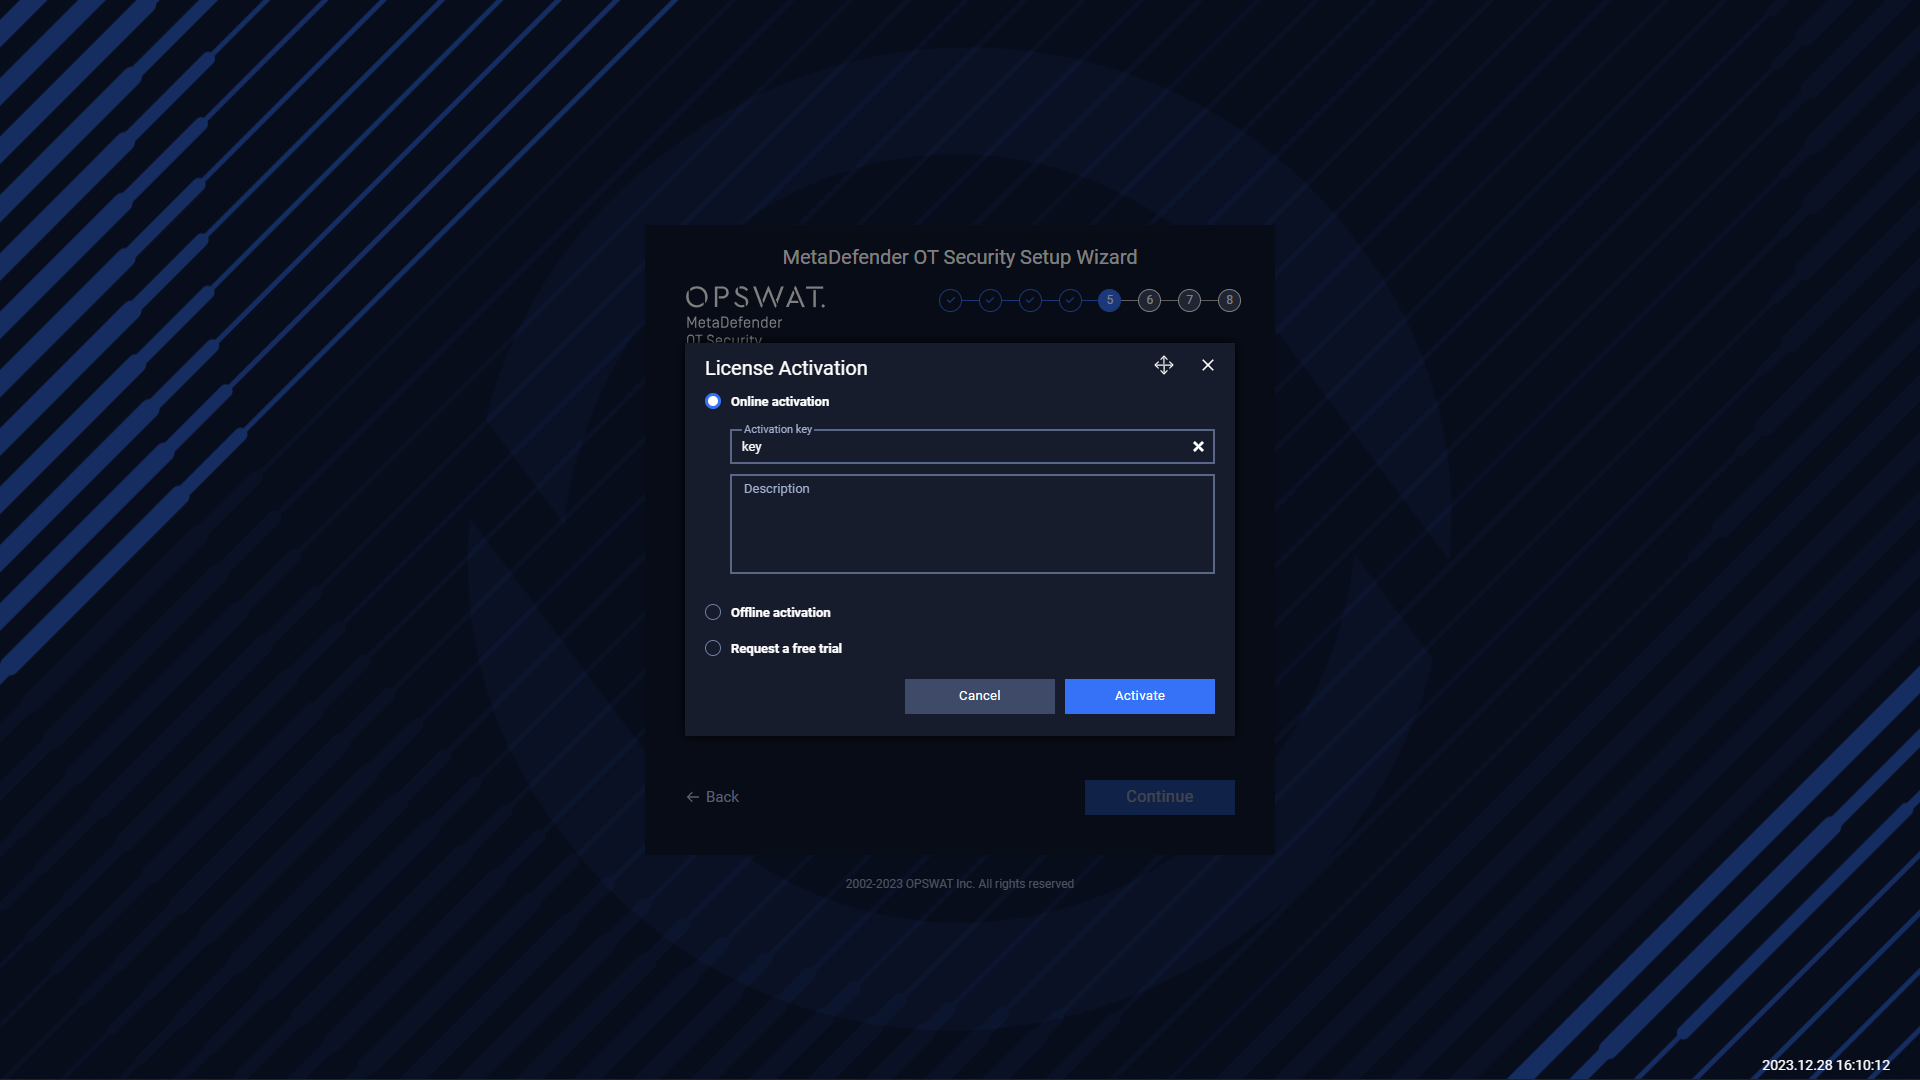The height and width of the screenshot is (1080, 1920).
Task: Open wizard step 3 checkmark
Action: 1030,300
